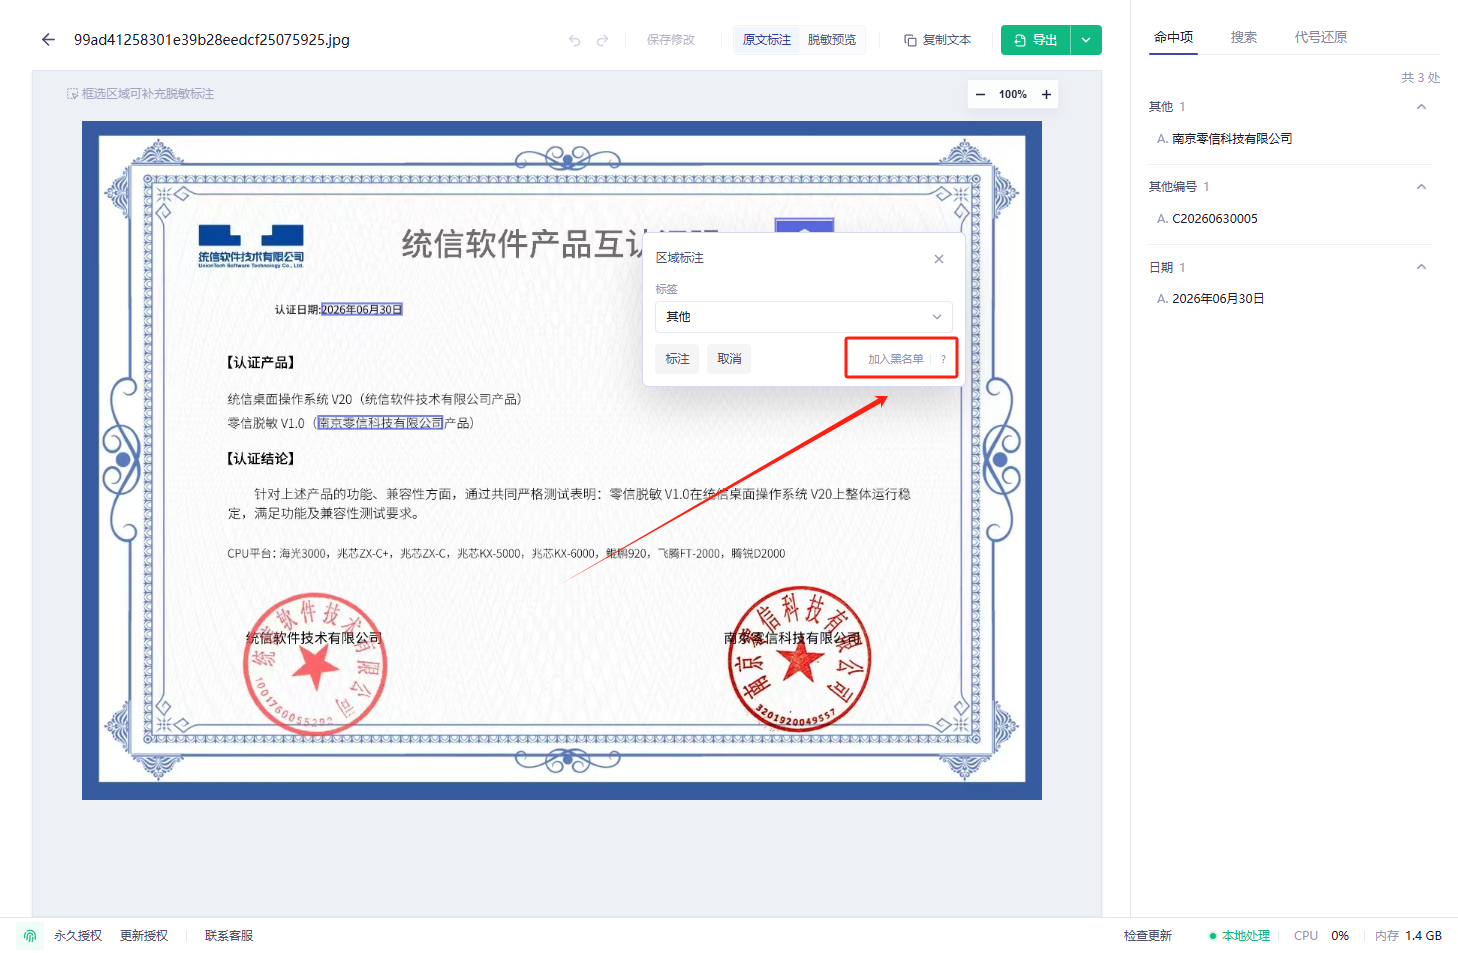
Task: Copy text with 复制文本 button
Action: pos(937,40)
